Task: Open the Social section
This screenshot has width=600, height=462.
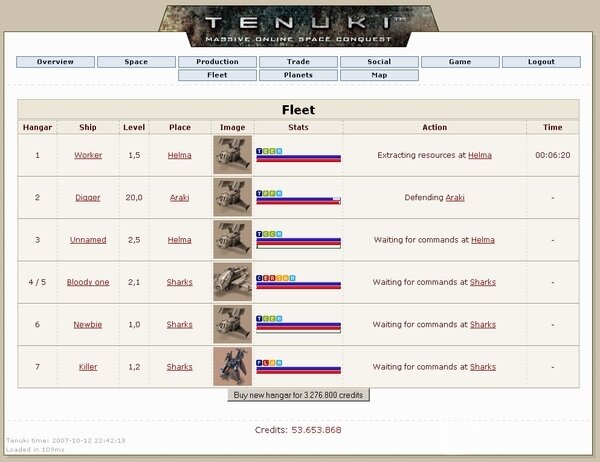Action: pos(379,62)
